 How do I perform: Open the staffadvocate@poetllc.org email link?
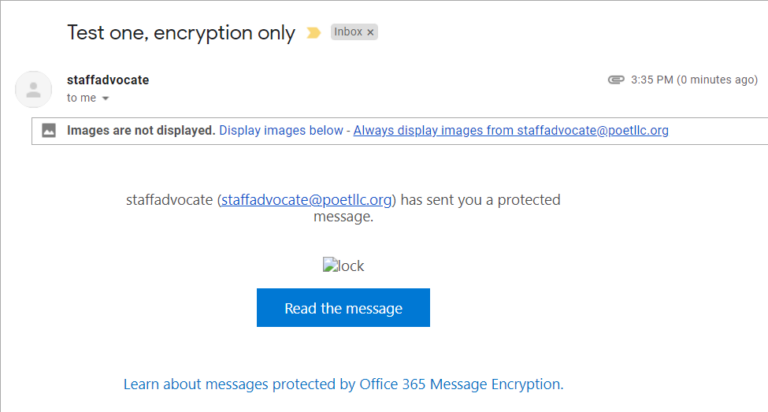(x=306, y=199)
